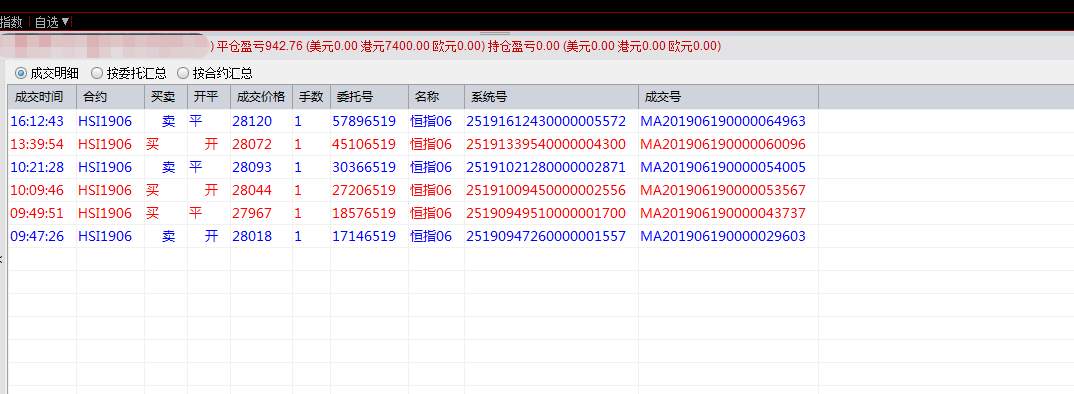
Task: Click the 系统号 column header
Action: (x=551, y=97)
